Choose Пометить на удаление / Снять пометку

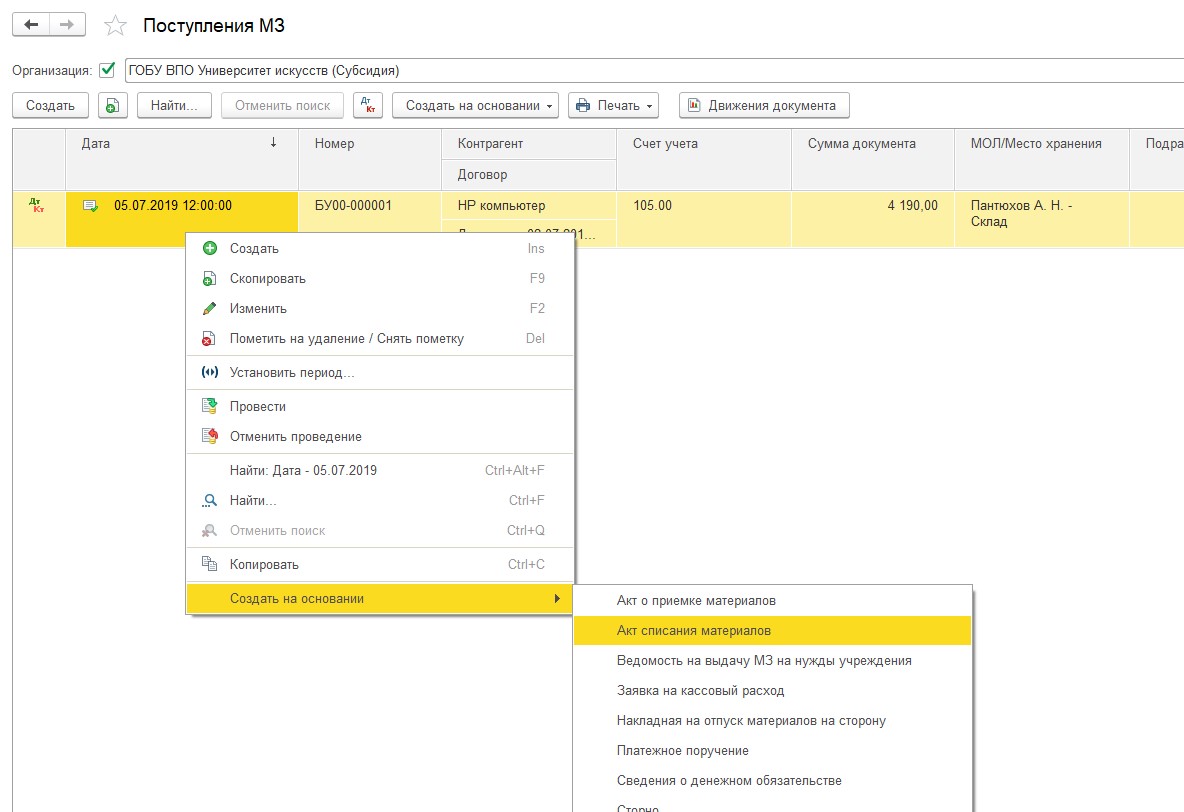[x=346, y=339]
